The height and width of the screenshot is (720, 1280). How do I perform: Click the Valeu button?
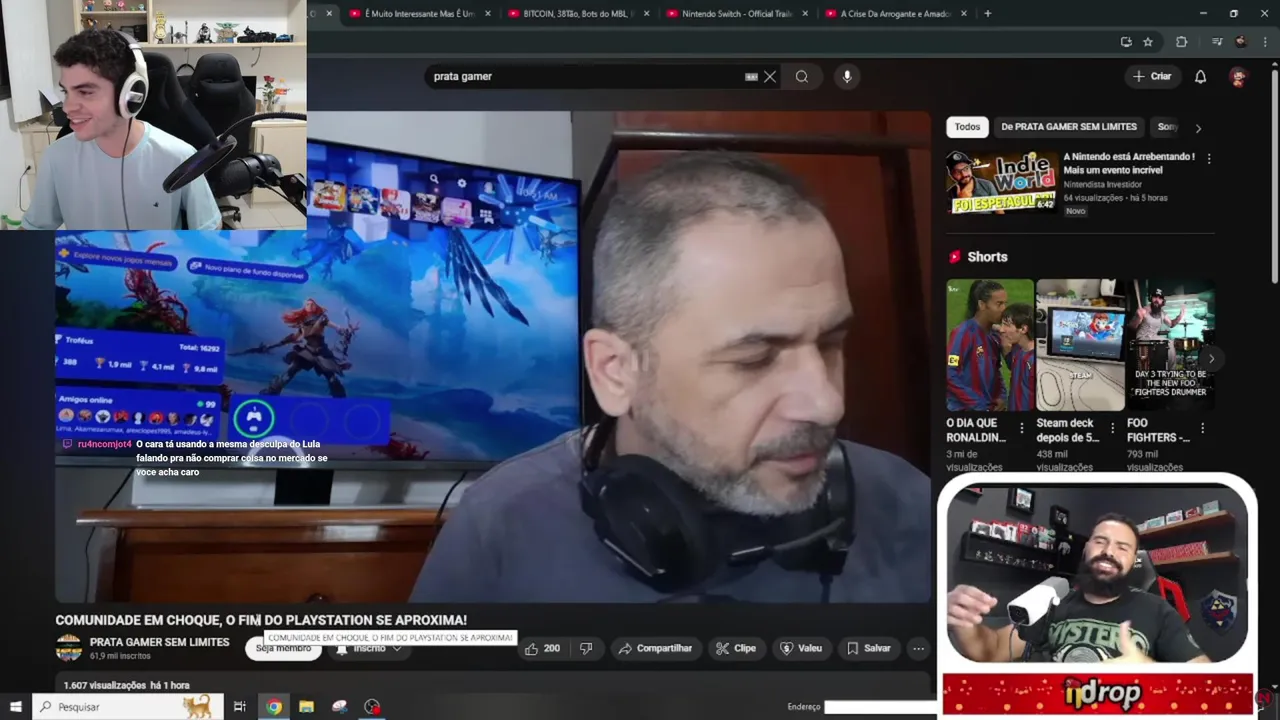801,648
